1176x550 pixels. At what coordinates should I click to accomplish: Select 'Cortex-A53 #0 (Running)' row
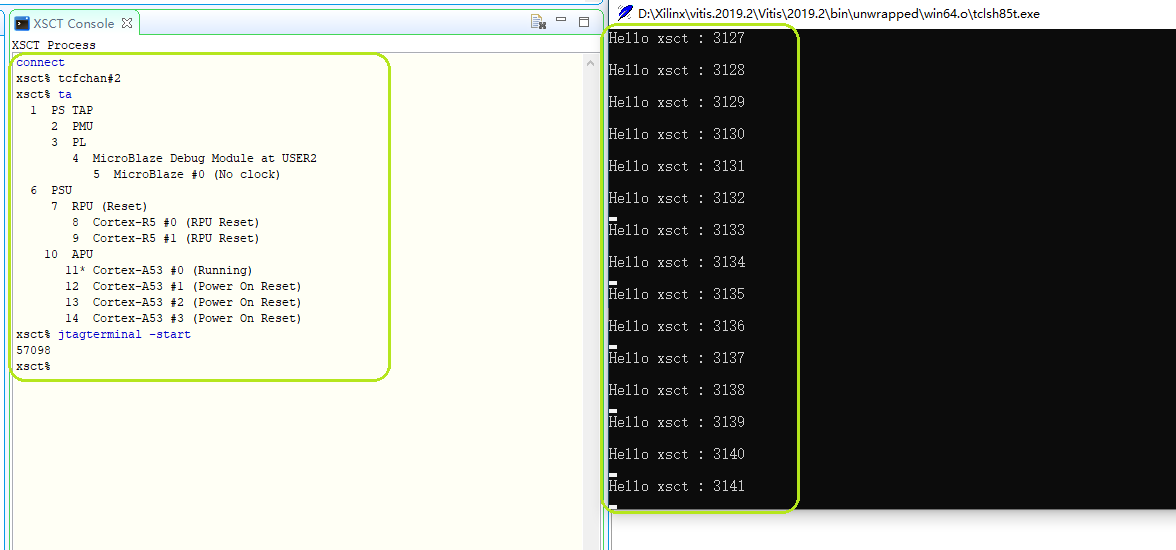(158, 270)
